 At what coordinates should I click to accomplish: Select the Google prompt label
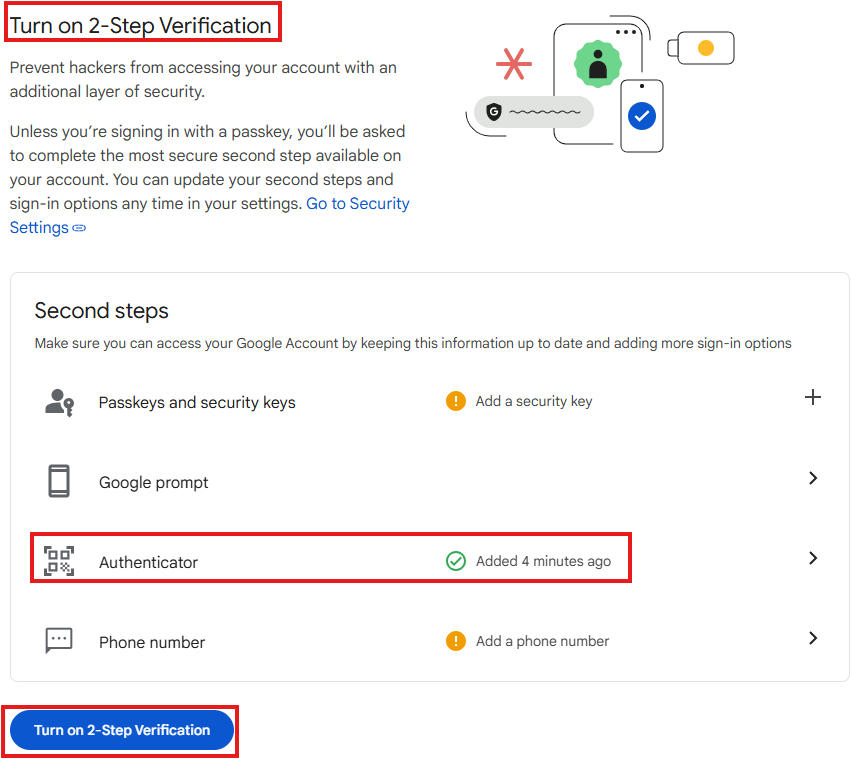[153, 483]
